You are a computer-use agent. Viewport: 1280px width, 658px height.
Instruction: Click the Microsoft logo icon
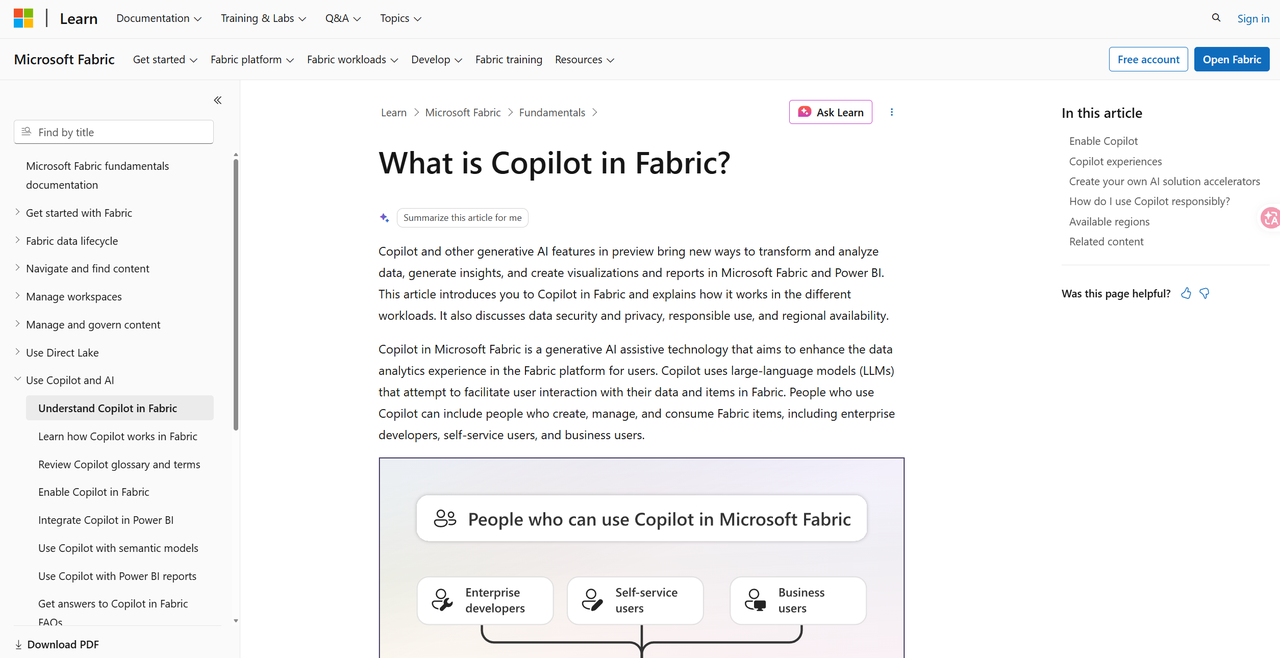23,18
